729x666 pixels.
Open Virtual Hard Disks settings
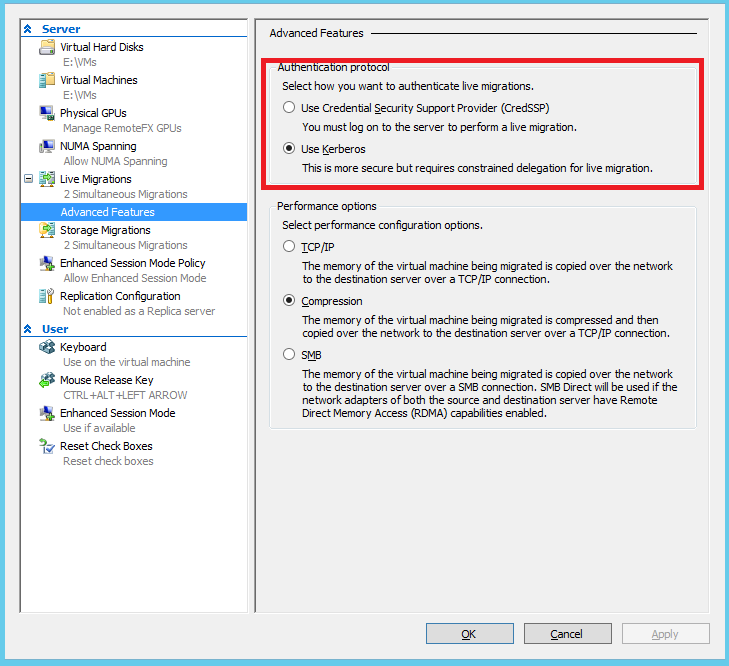pyautogui.click(x=101, y=47)
